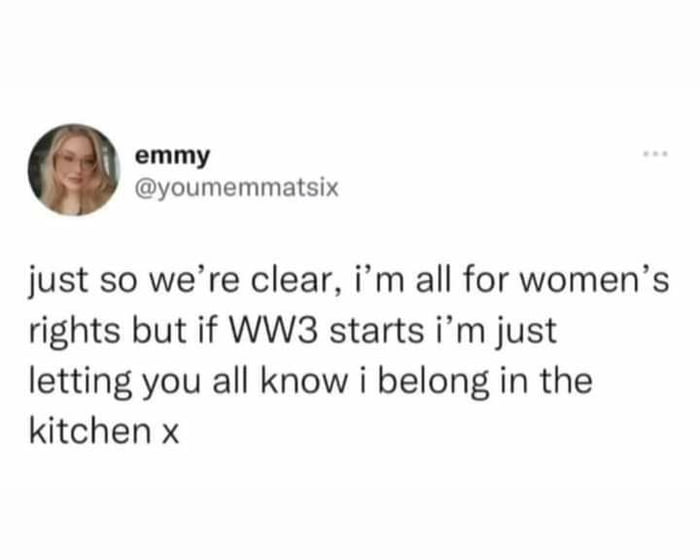Click the word 'women's' in the tweet
700x560 pixels.
pos(596,282)
